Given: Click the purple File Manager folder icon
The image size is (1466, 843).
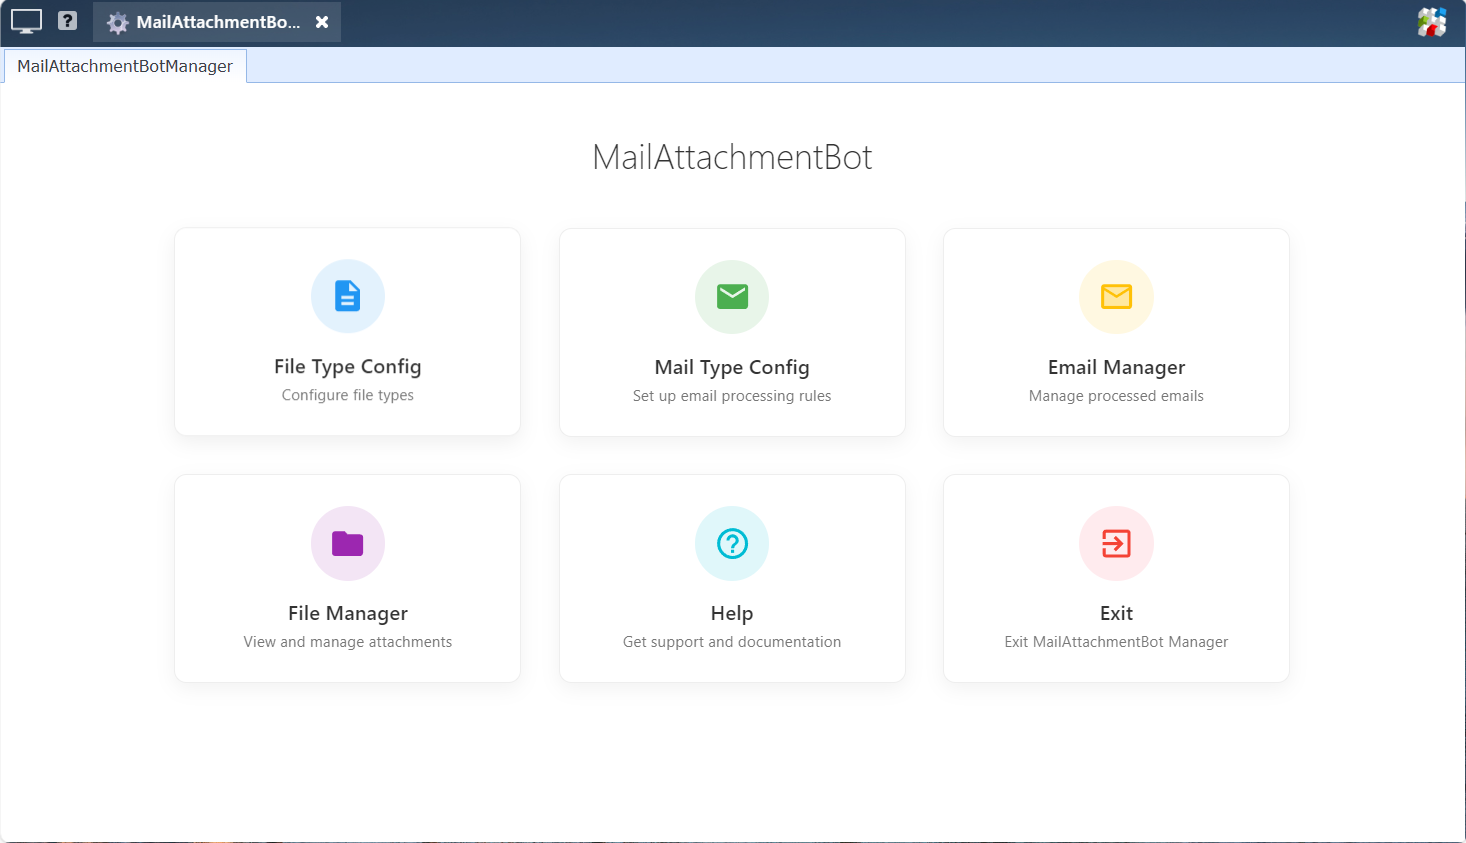Looking at the screenshot, I should [x=347, y=543].
